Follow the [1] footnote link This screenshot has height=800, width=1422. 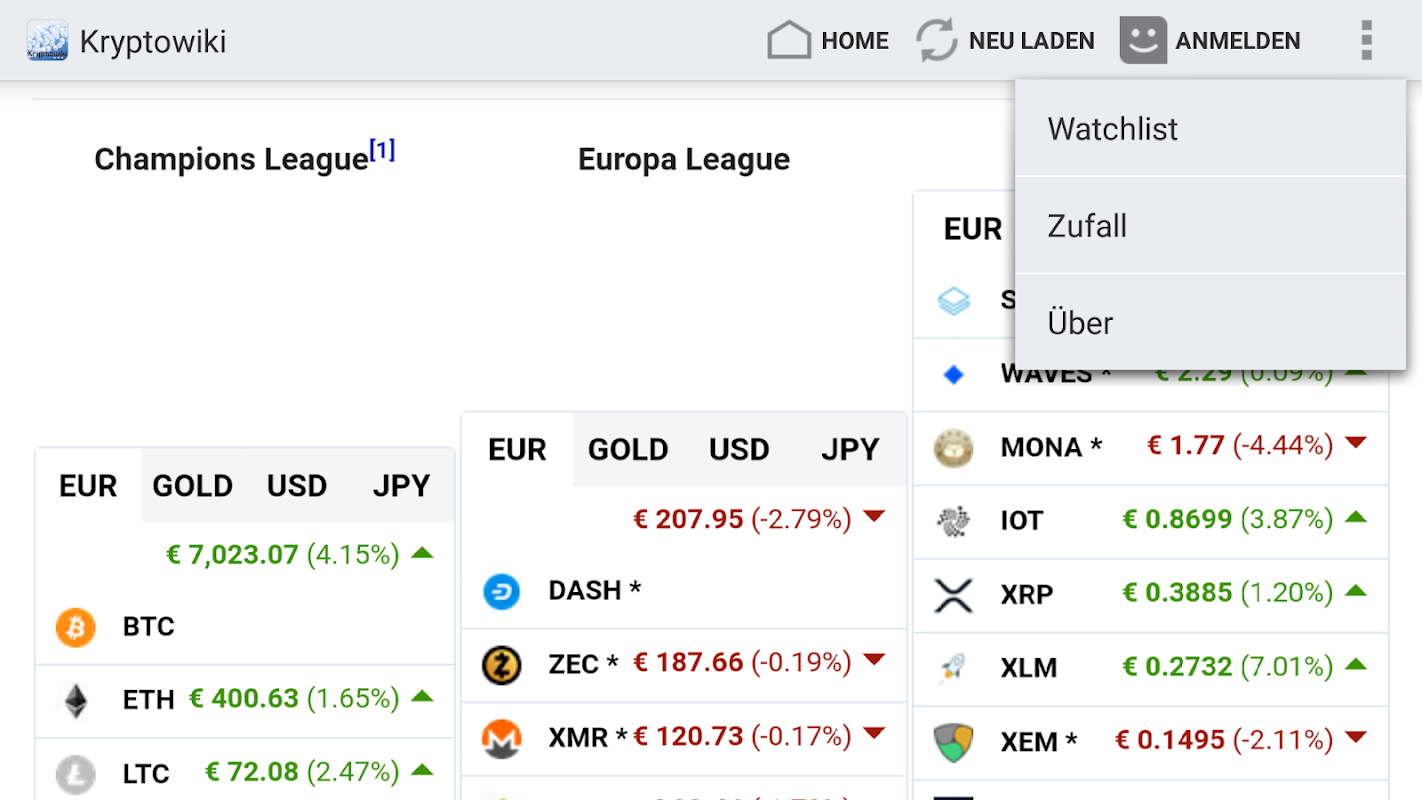pos(382,151)
